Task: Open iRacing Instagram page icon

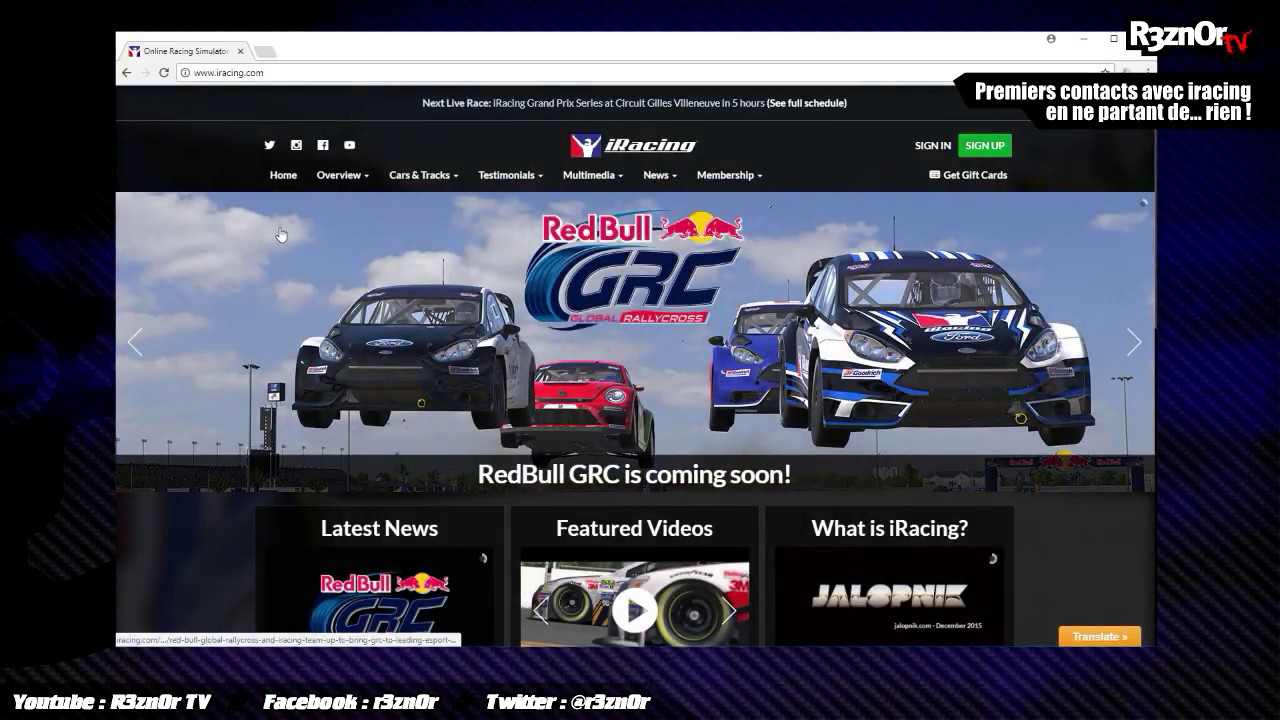Action: (296, 145)
